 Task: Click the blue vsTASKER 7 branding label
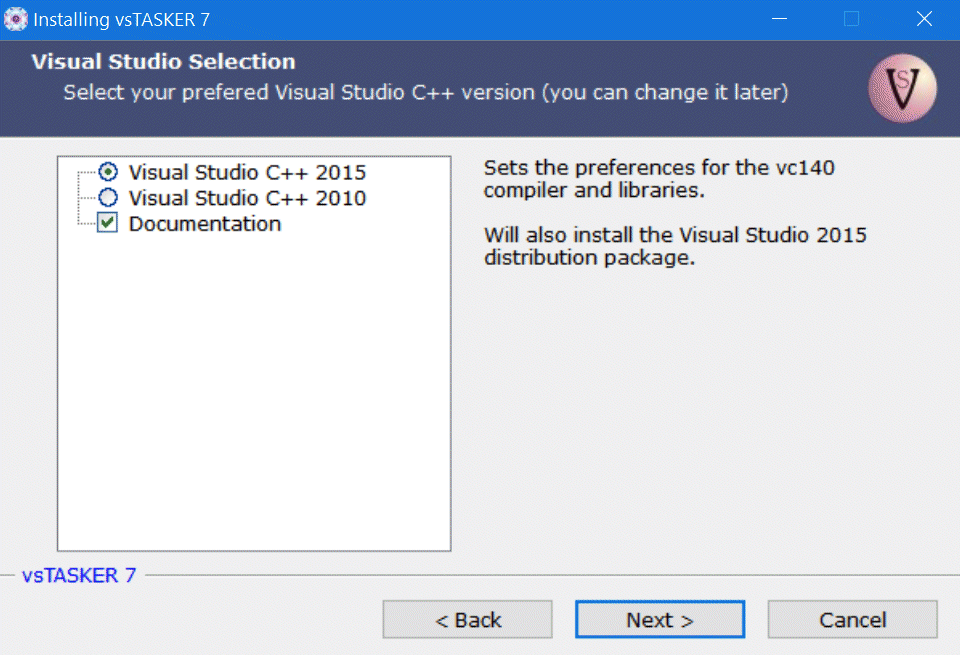[x=78, y=575]
